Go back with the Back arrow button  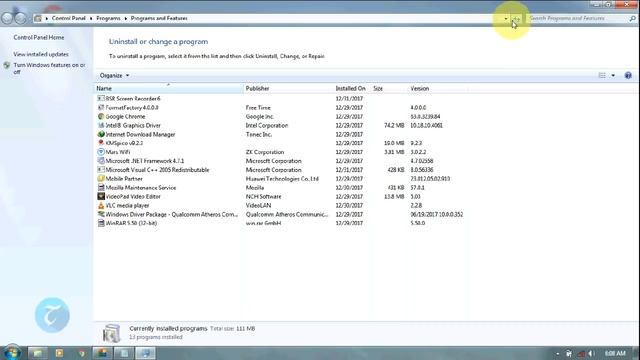[7, 18]
